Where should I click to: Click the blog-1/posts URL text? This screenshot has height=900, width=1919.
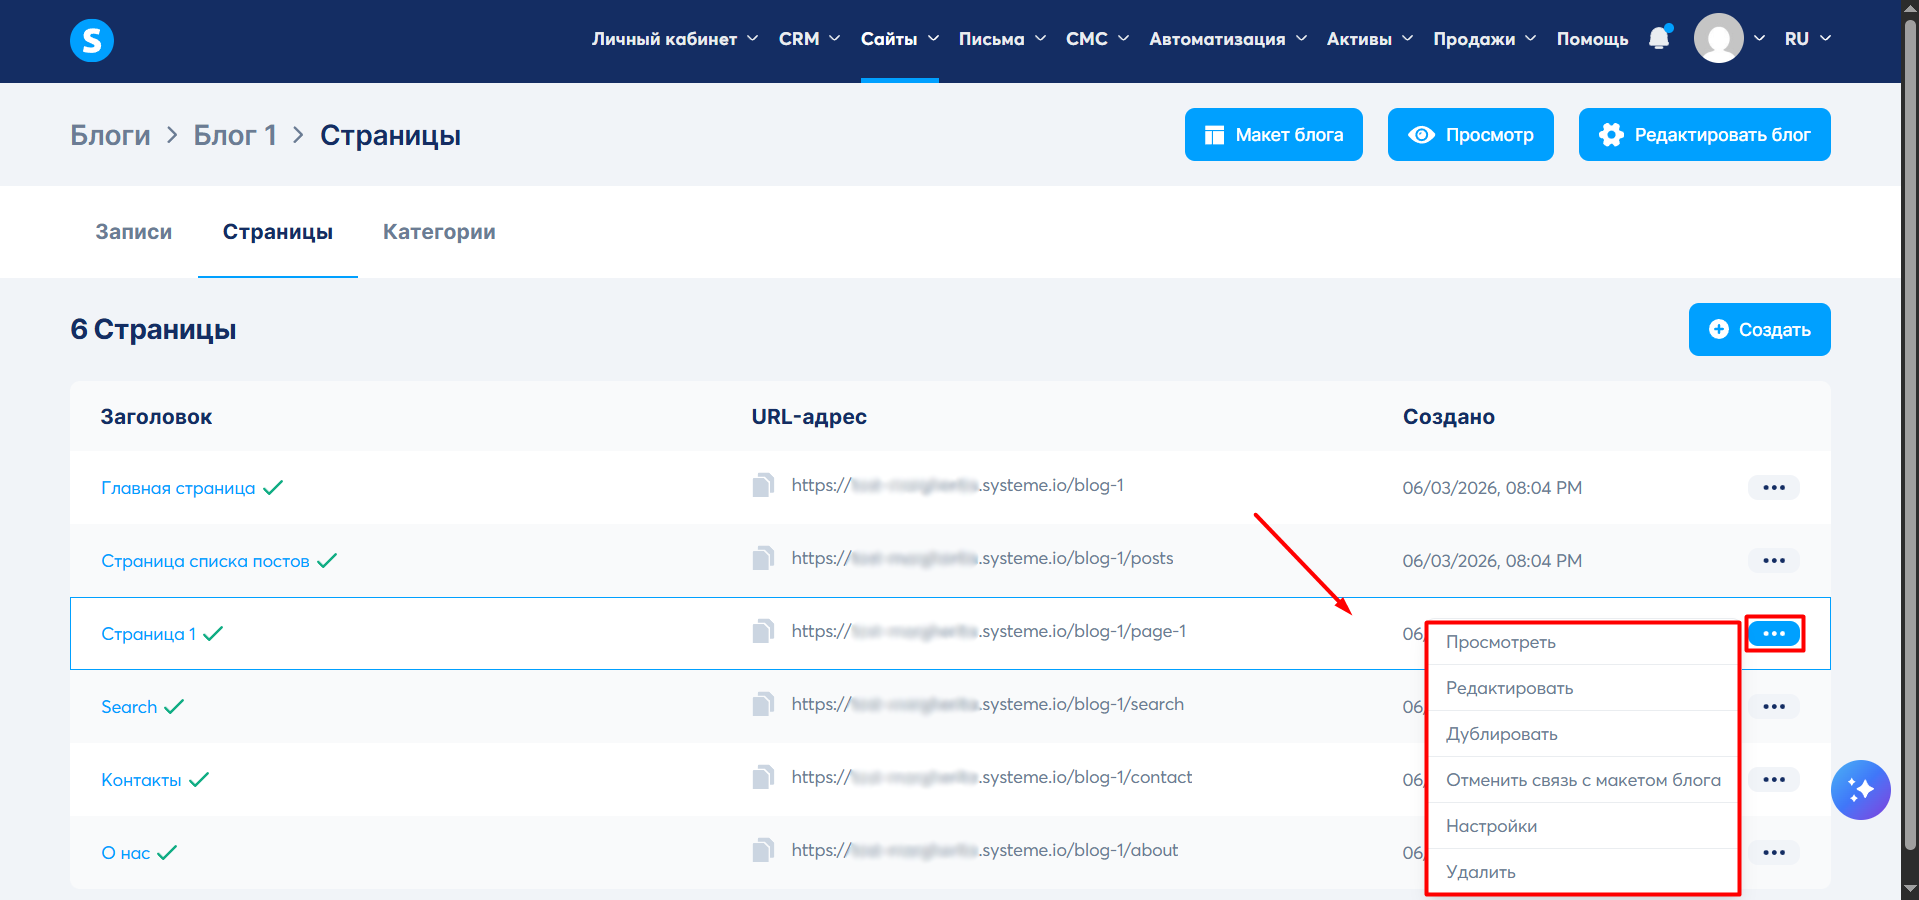(982, 558)
